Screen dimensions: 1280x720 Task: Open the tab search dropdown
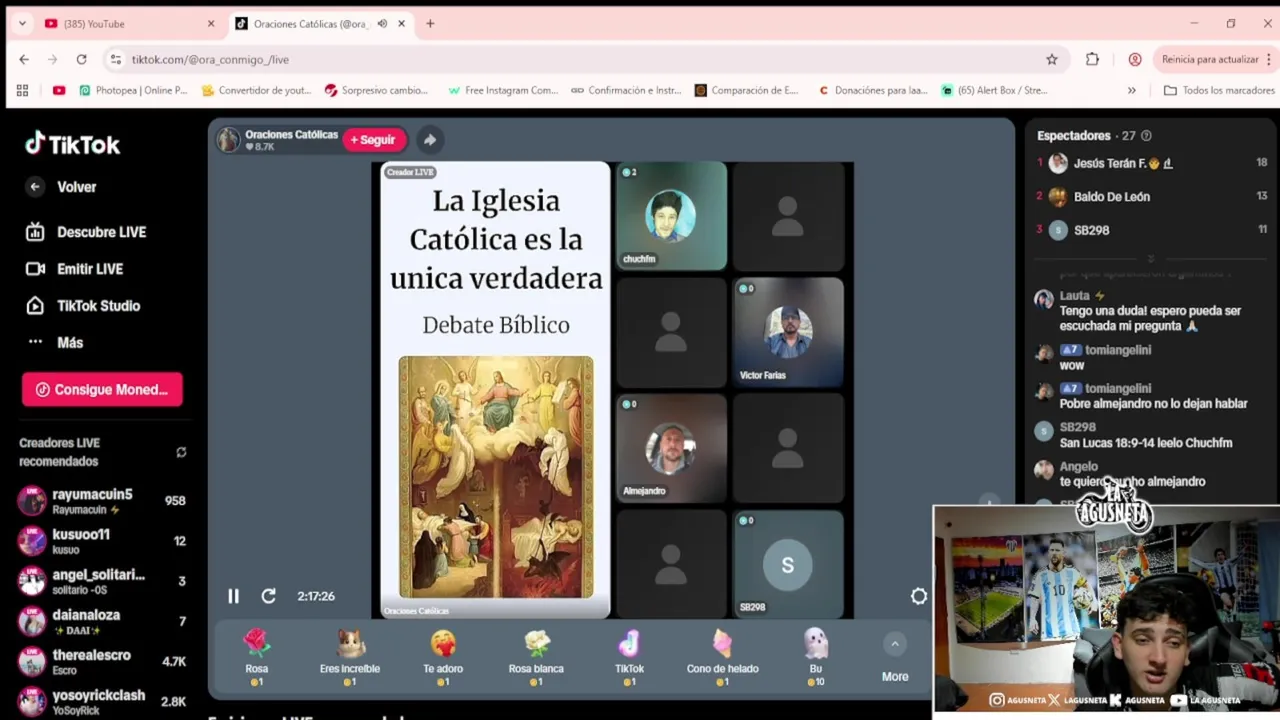click(22, 23)
